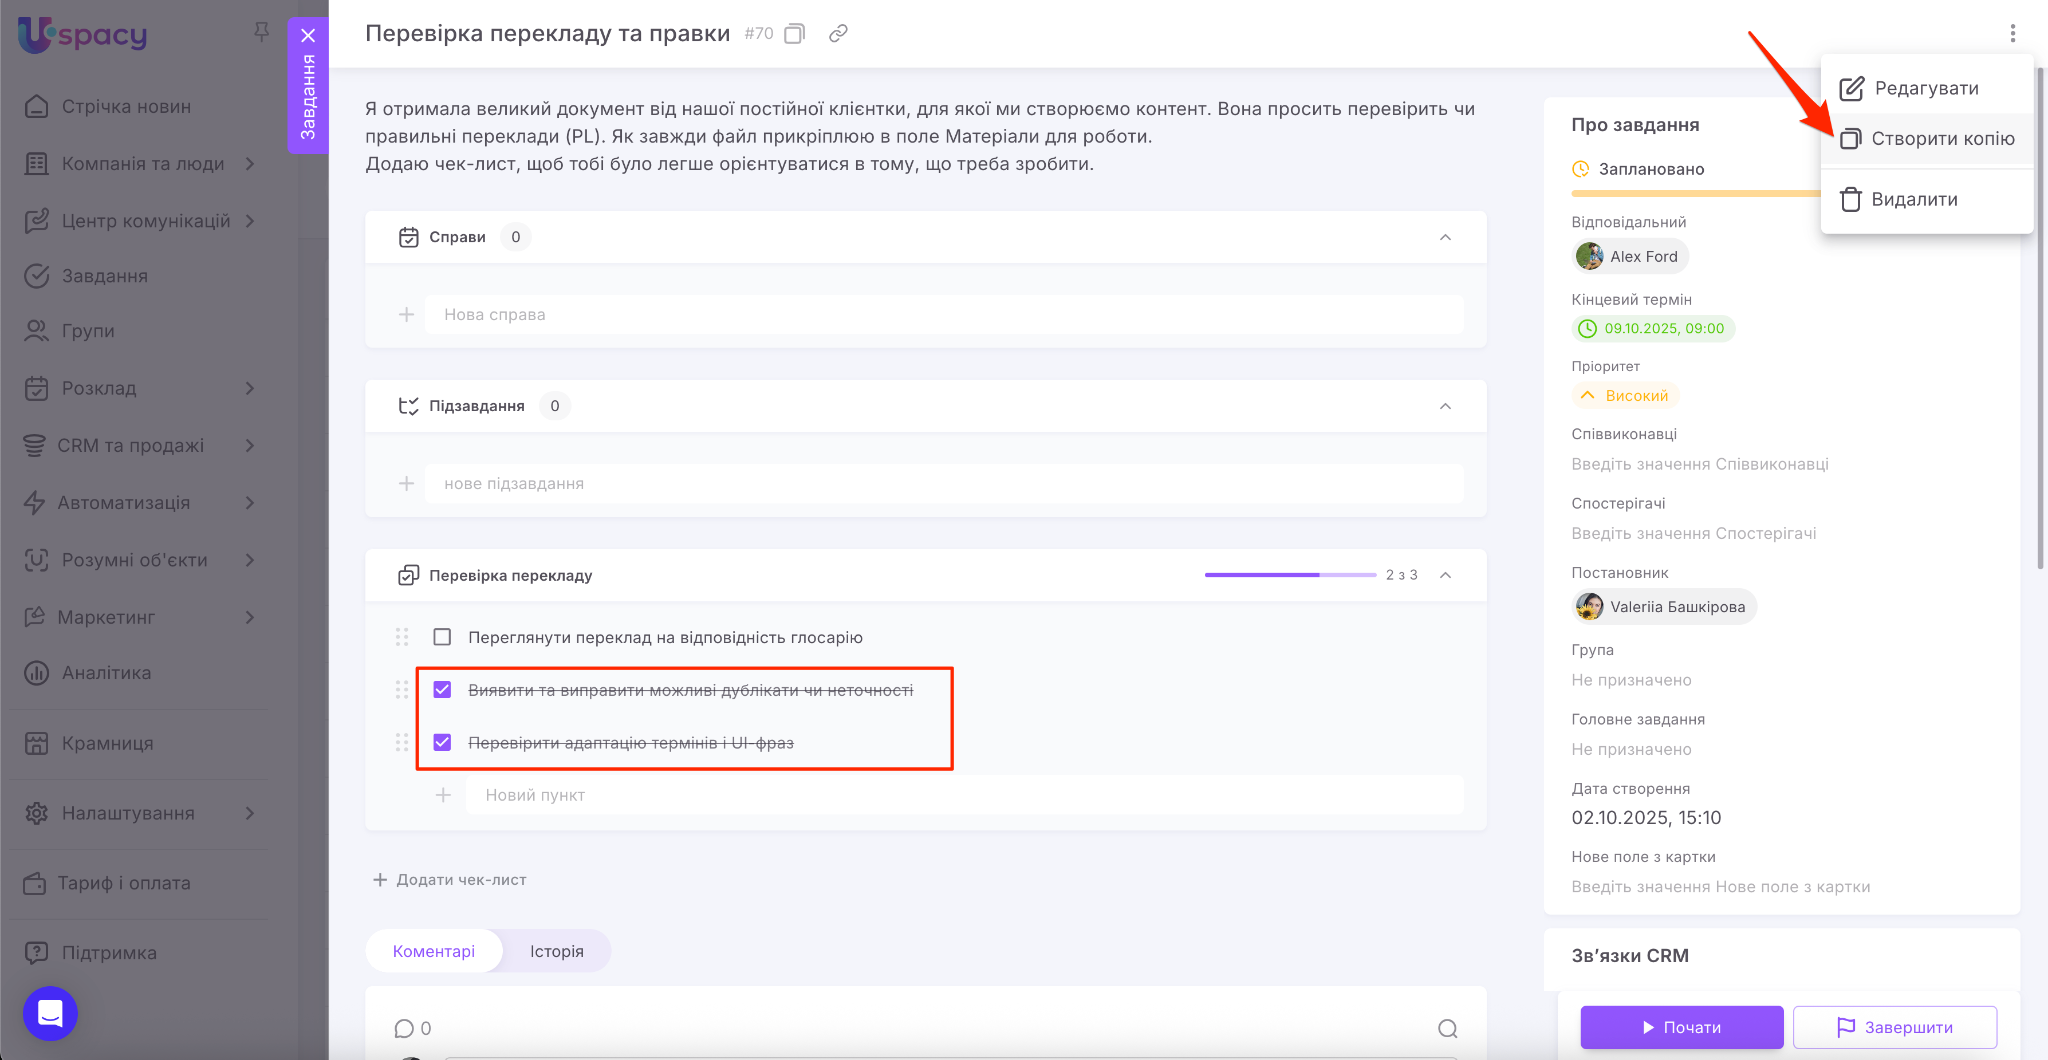This screenshot has height=1060, width=2048.
Task: Click the Завершити button
Action: click(x=1894, y=1027)
